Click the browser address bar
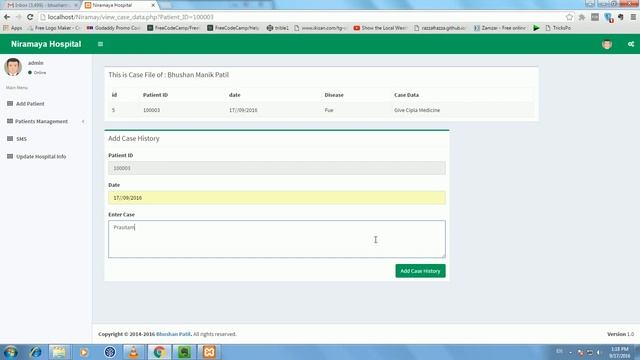Image resolution: width=640 pixels, height=360 pixels. point(301,17)
